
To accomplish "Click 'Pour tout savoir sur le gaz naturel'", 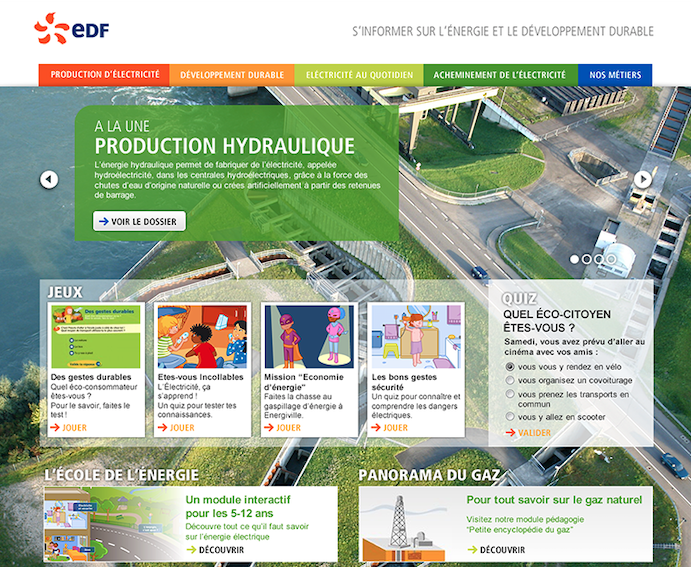I will (x=554, y=500).
